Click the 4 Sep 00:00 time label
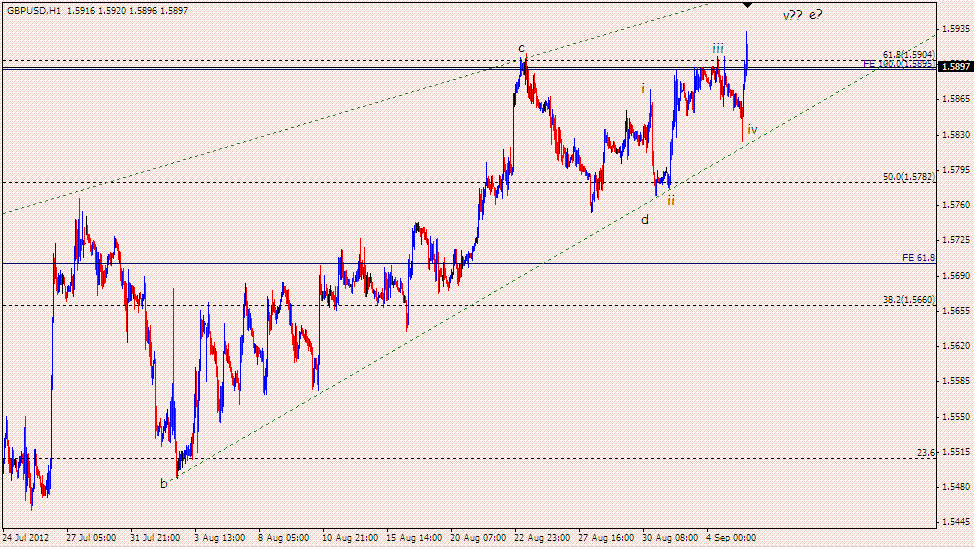The width and height of the screenshot is (974, 547). 730,538
